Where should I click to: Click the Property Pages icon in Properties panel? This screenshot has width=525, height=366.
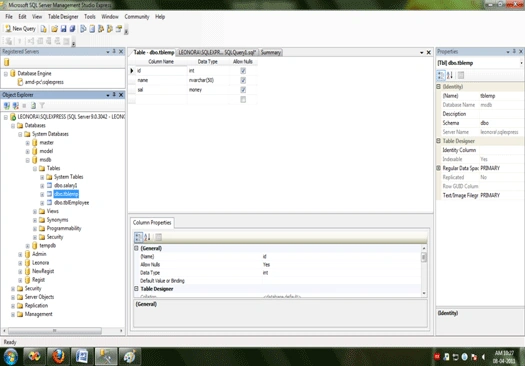pyautogui.click(x=461, y=75)
